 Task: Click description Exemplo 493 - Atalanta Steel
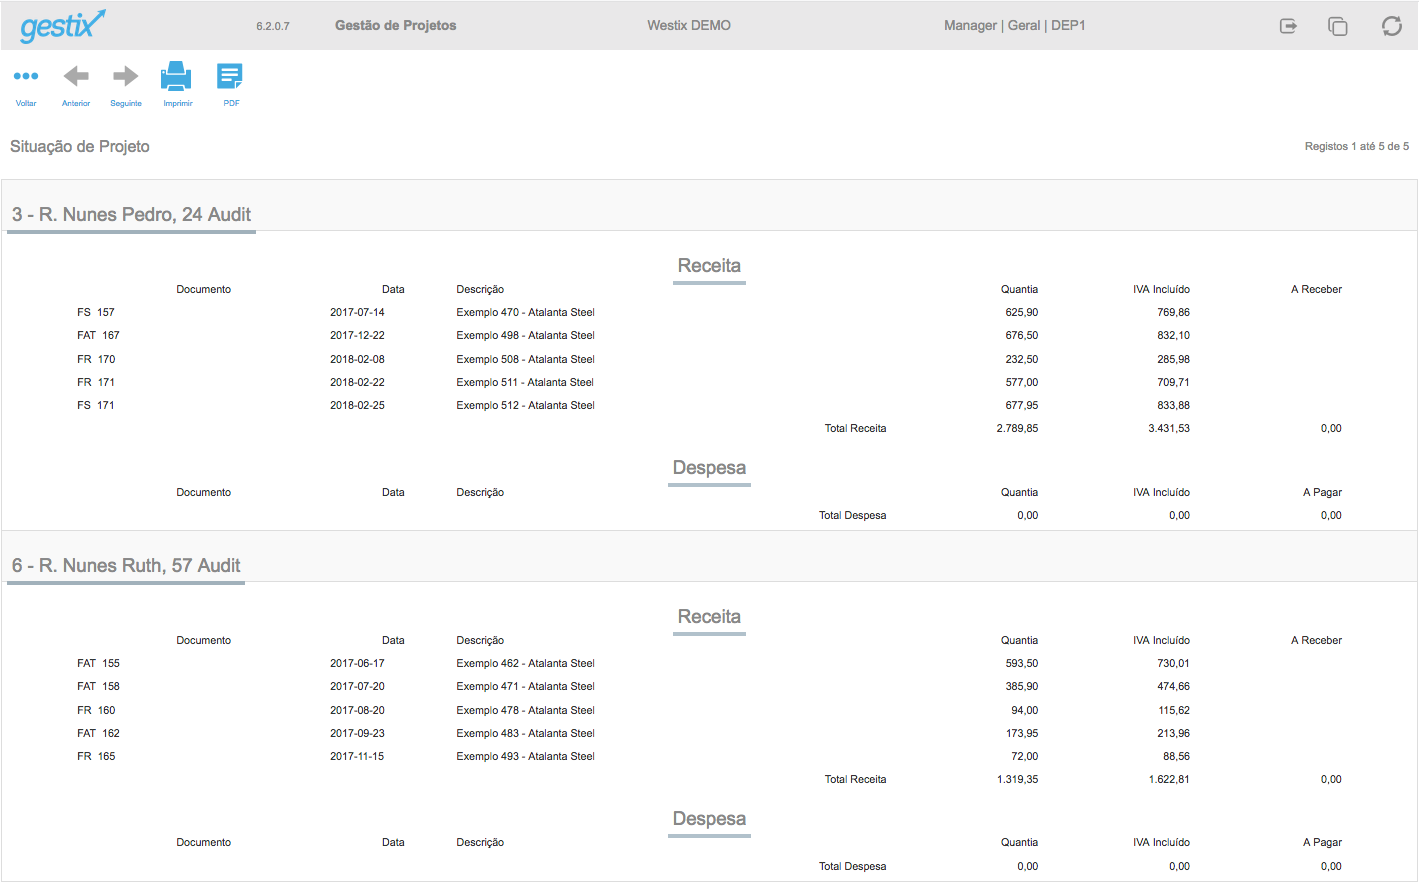pyautogui.click(x=525, y=756)
